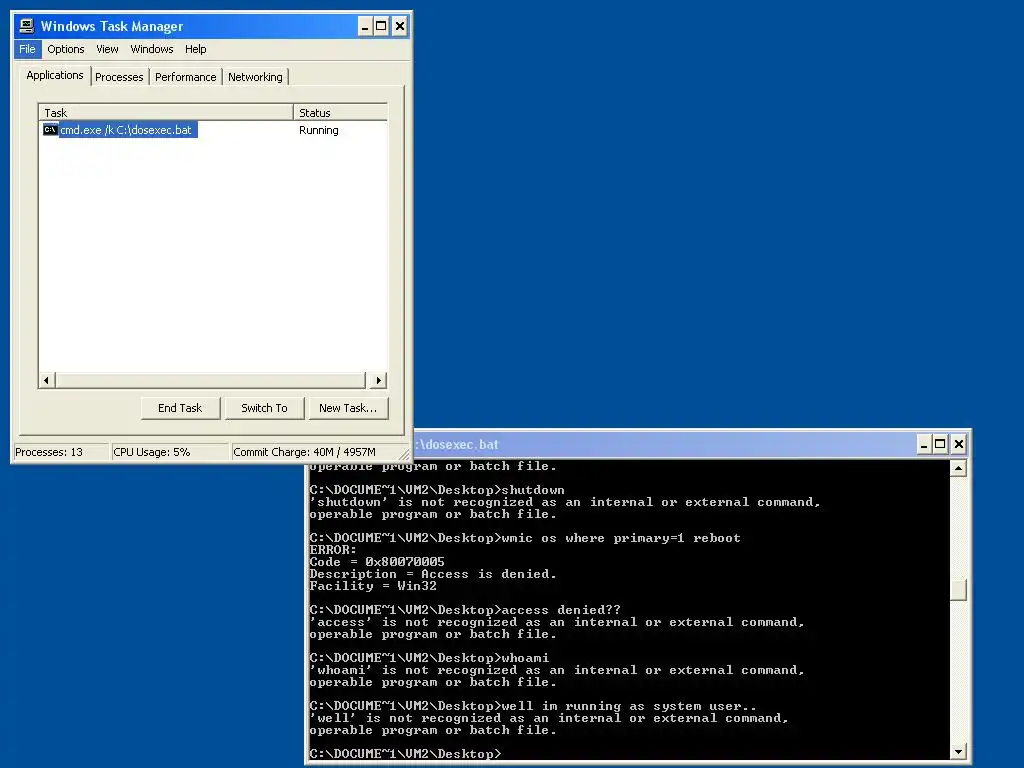Click the task list right scroll arrow
Image resolution: width=1024 pixels, height=768 pixels.
[379, 380]
